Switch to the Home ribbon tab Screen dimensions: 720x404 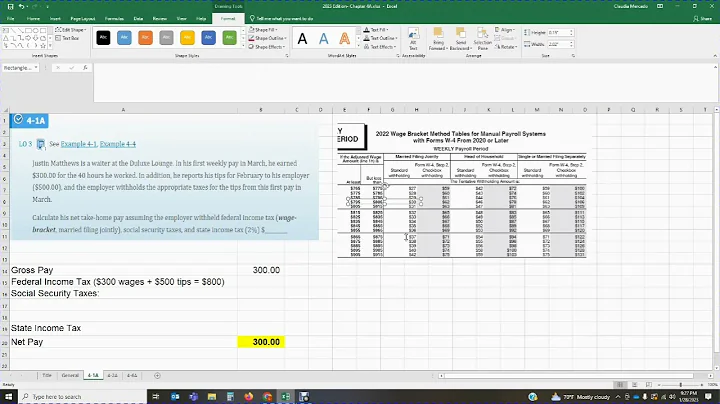(33, 19)
